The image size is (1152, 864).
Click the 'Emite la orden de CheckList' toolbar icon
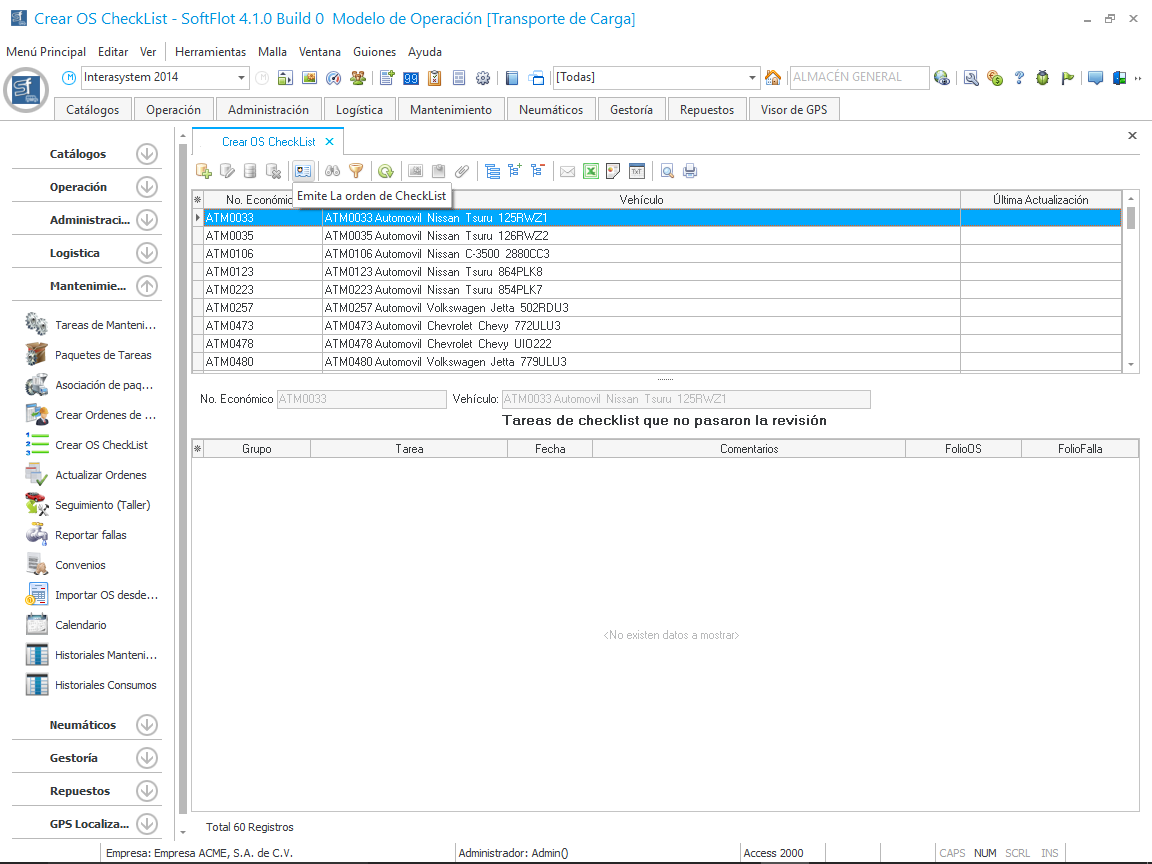303,171
